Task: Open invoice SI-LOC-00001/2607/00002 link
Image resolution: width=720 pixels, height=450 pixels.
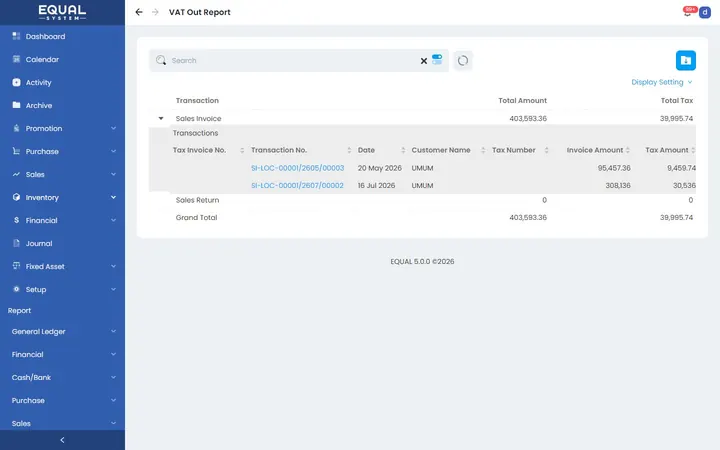Action: (297, 186)
